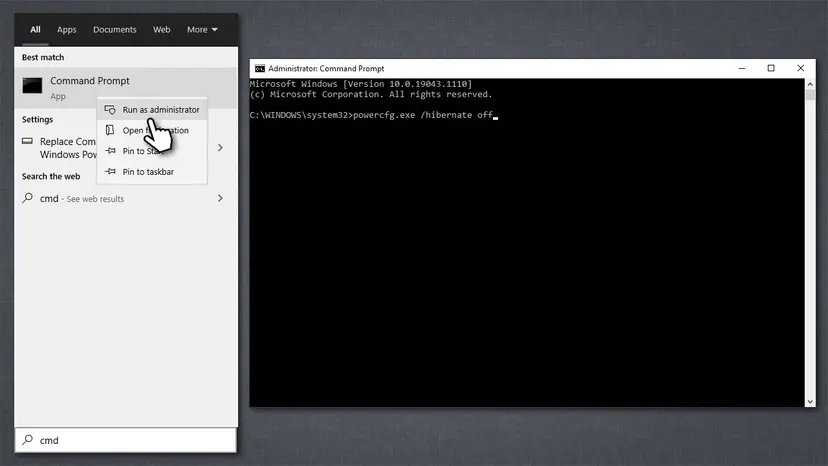
Task: Click the Microsoft Corporation copyright line
Action: [x=371, y=95]
